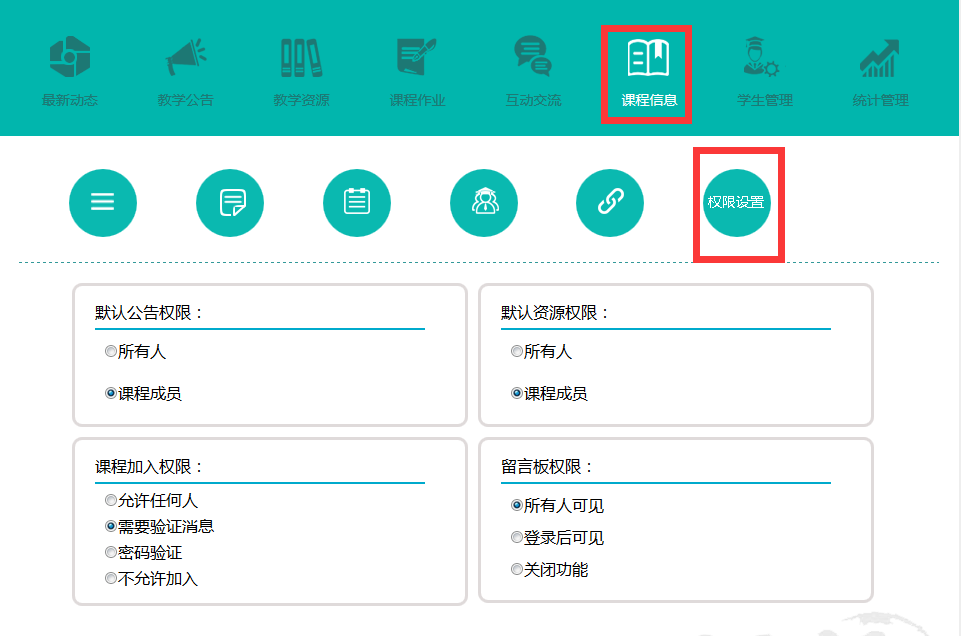Select 关闭功能 for message board

tap(517, 570)
